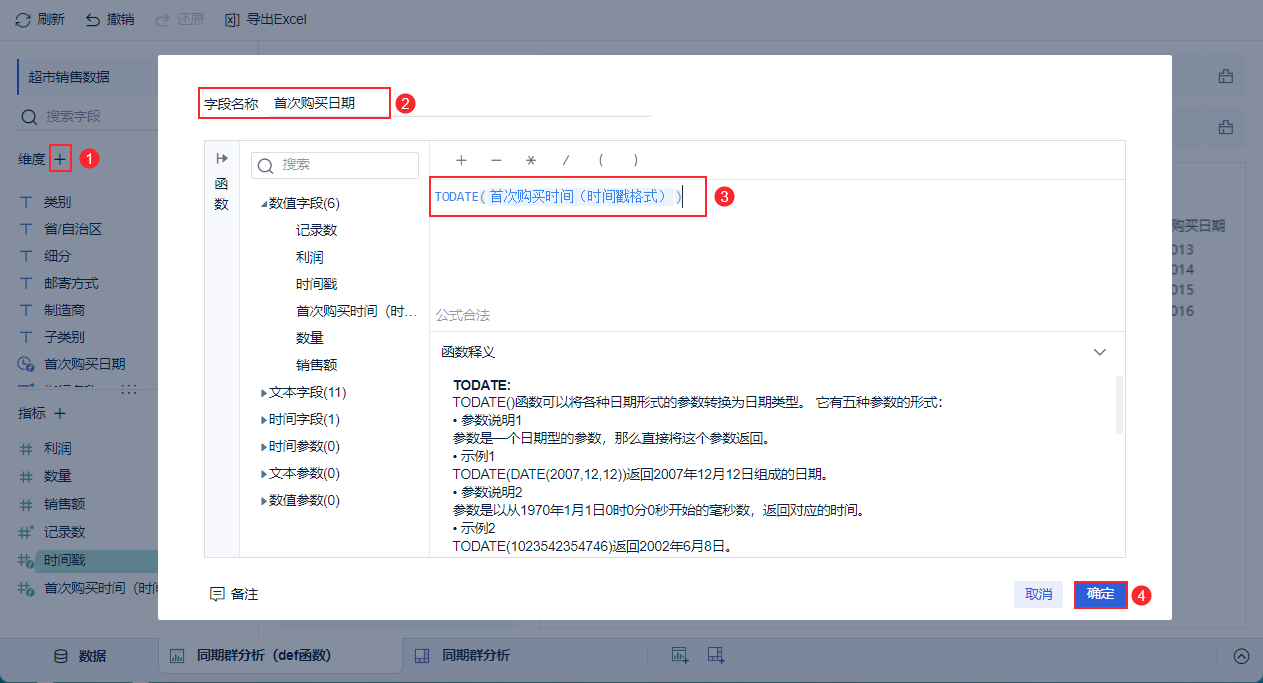Select the 数量 indicator in sidebar
Image resolution: width=1263 pixels, height=683 pixels.
[57, 476]
